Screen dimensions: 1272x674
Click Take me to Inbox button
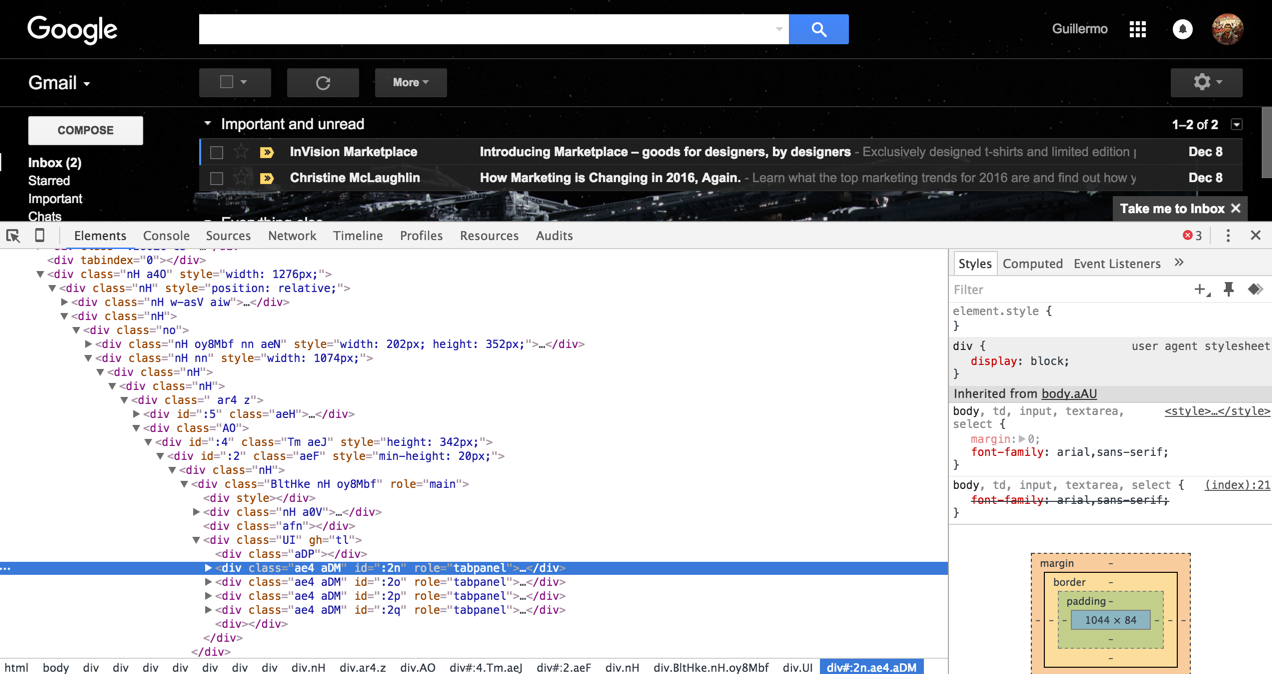(1172, 209)
